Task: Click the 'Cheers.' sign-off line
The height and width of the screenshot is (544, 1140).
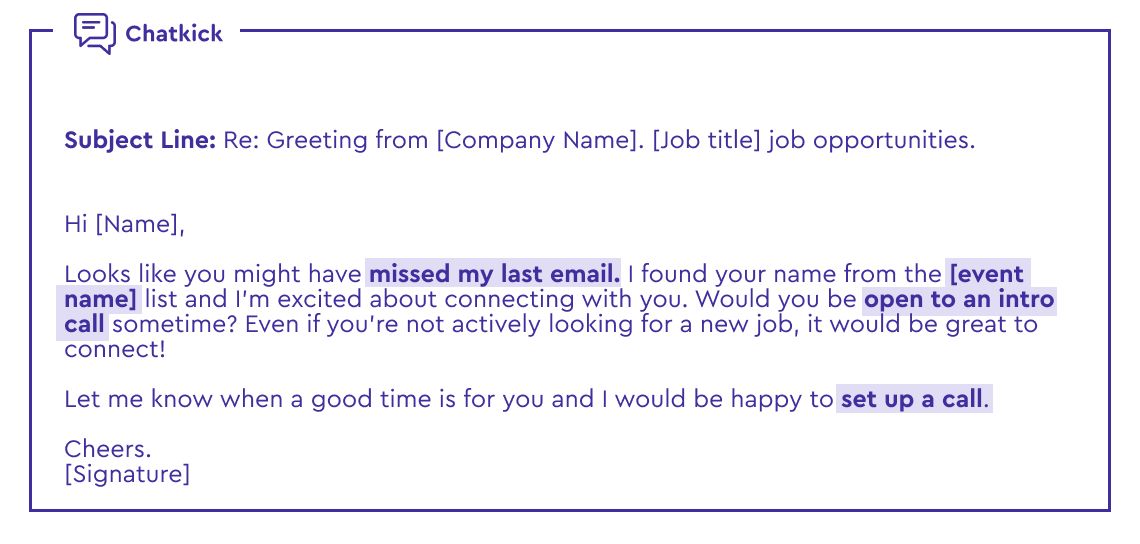Action: coord(108,449)
